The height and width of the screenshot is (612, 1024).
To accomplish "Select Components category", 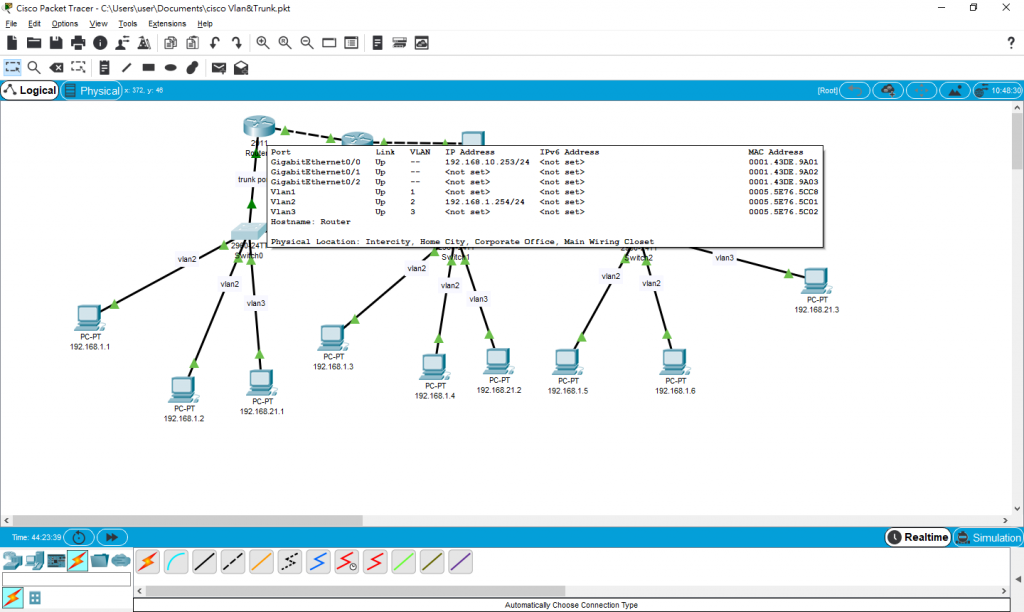I will (x=56, y=560).
